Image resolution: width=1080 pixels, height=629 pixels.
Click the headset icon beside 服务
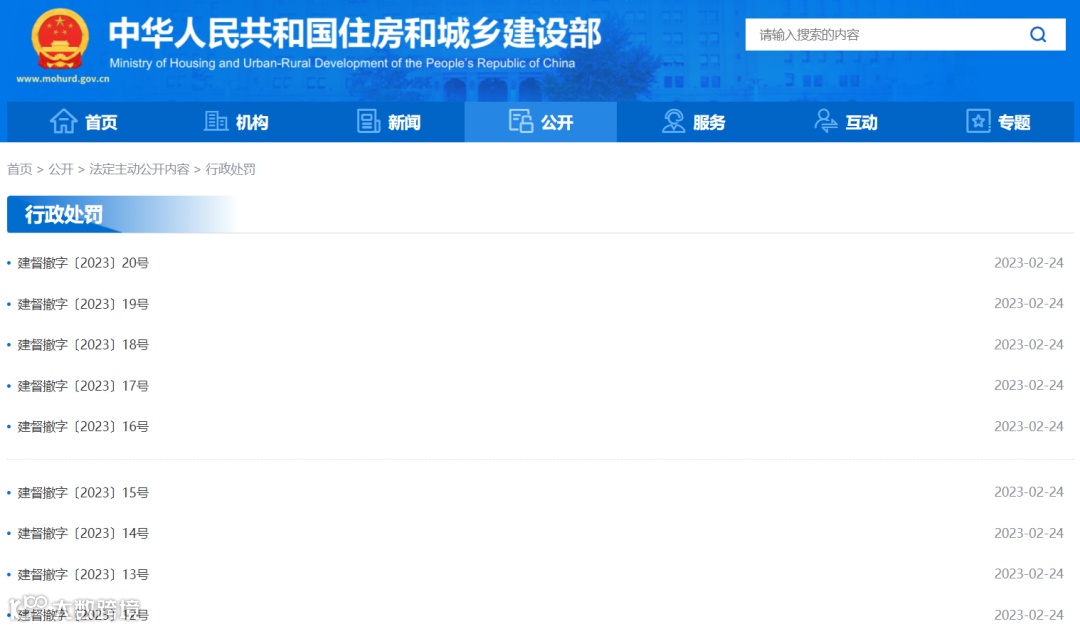[x=673, y=121]
